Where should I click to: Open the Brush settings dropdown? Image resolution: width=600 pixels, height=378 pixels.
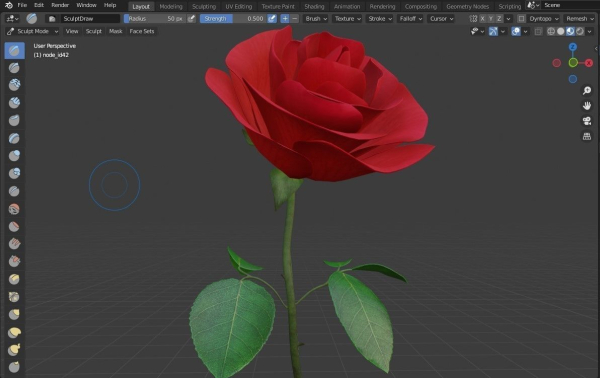click(316, 19)
